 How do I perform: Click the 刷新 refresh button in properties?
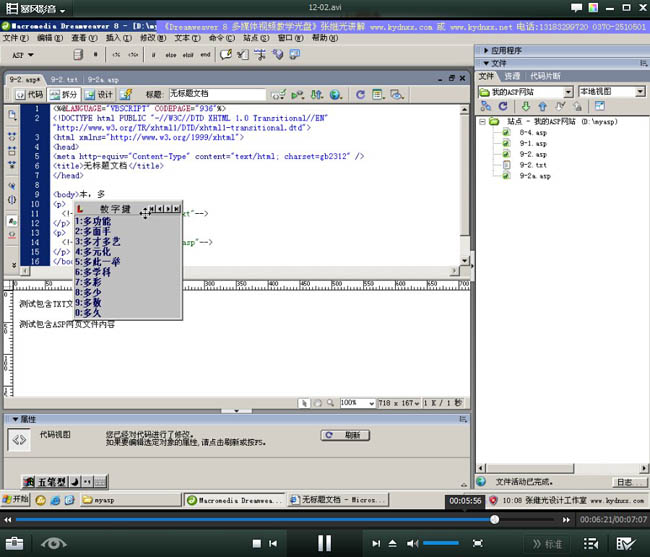(345, 435)
